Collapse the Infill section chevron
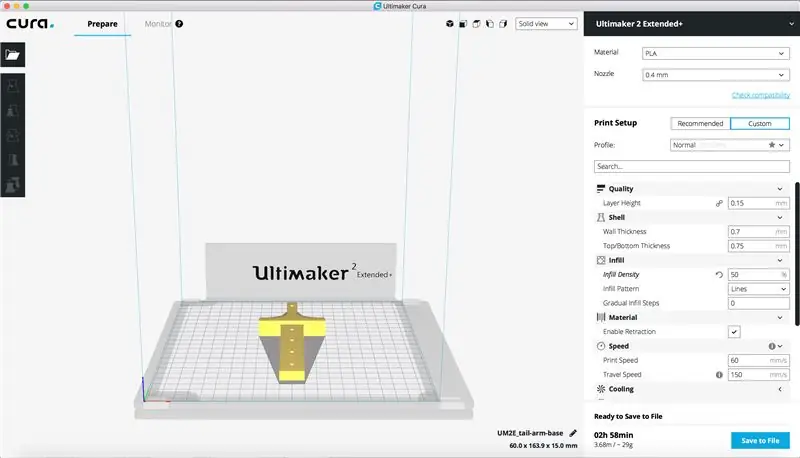 click(x=780, y=260)
